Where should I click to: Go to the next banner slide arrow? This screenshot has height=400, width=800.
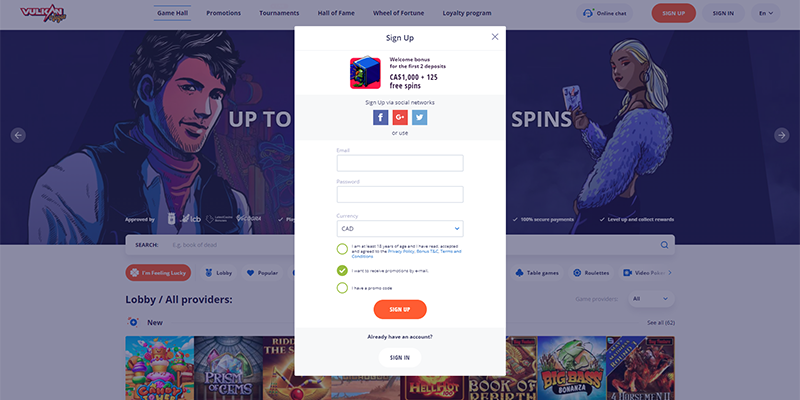coord(782,135)
